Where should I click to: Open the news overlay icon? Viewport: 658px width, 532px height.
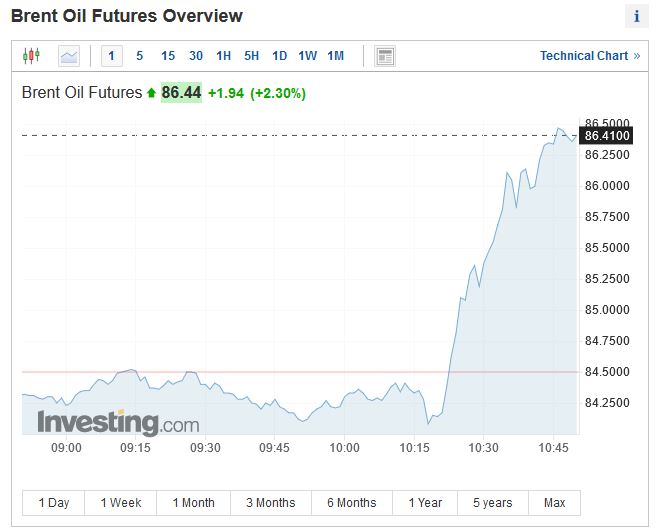pos(385,56)
